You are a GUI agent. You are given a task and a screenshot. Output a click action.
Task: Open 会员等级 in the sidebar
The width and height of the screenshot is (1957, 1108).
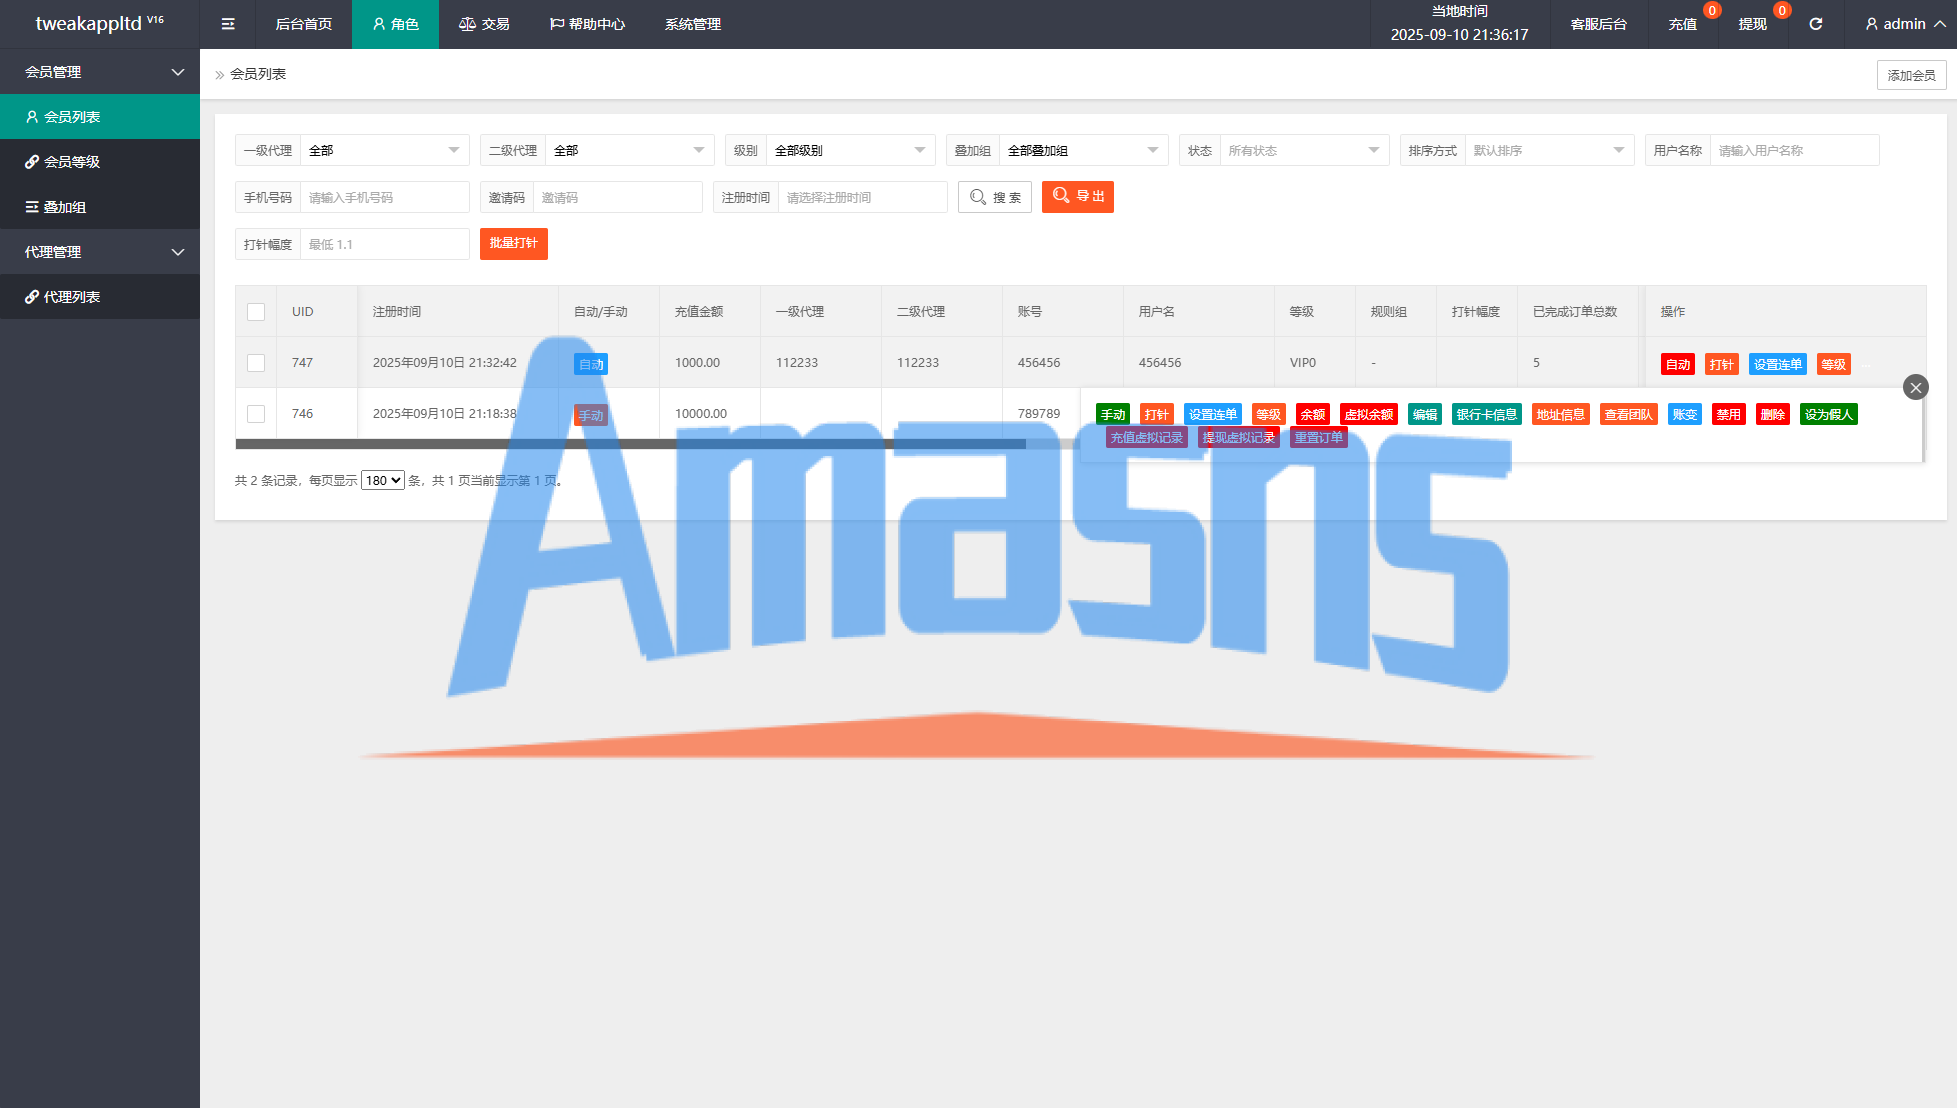(x=71, y=162)
